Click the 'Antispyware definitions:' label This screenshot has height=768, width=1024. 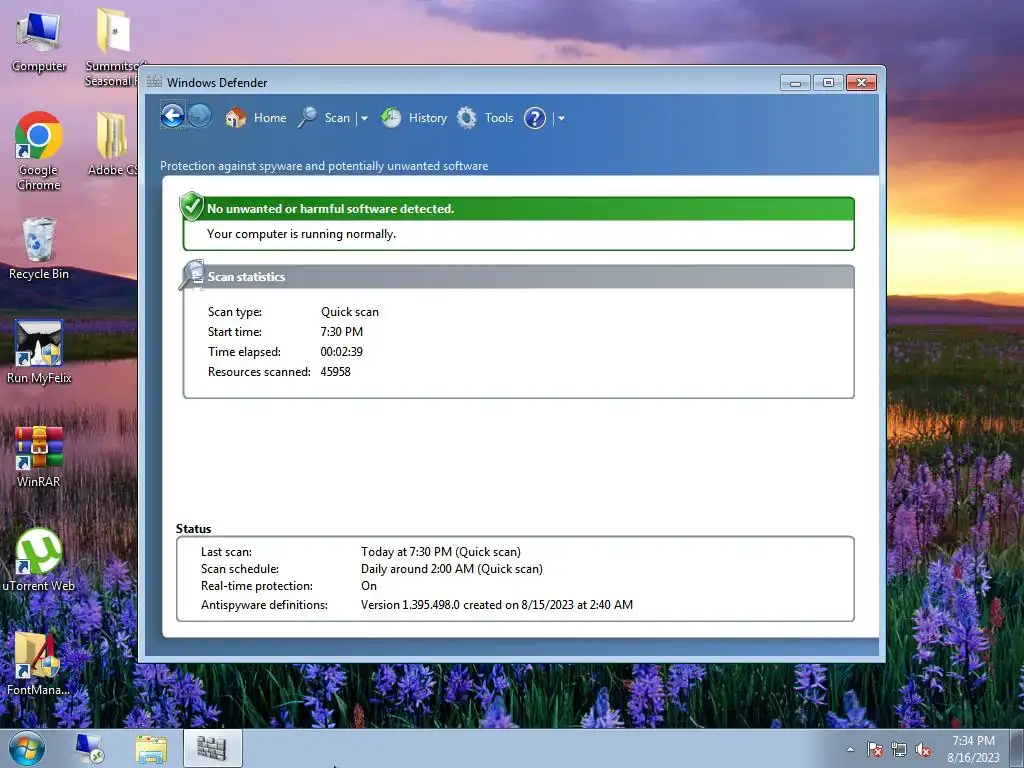pos(264,605)
